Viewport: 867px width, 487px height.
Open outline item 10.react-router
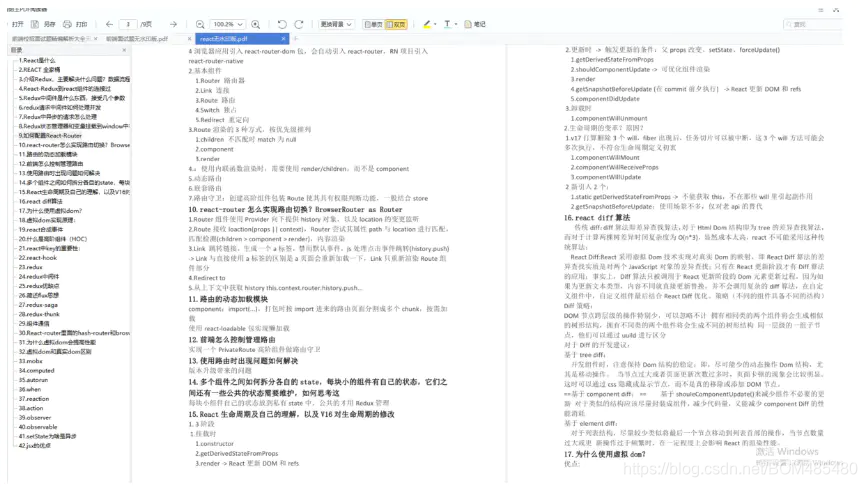click(74, 145)
